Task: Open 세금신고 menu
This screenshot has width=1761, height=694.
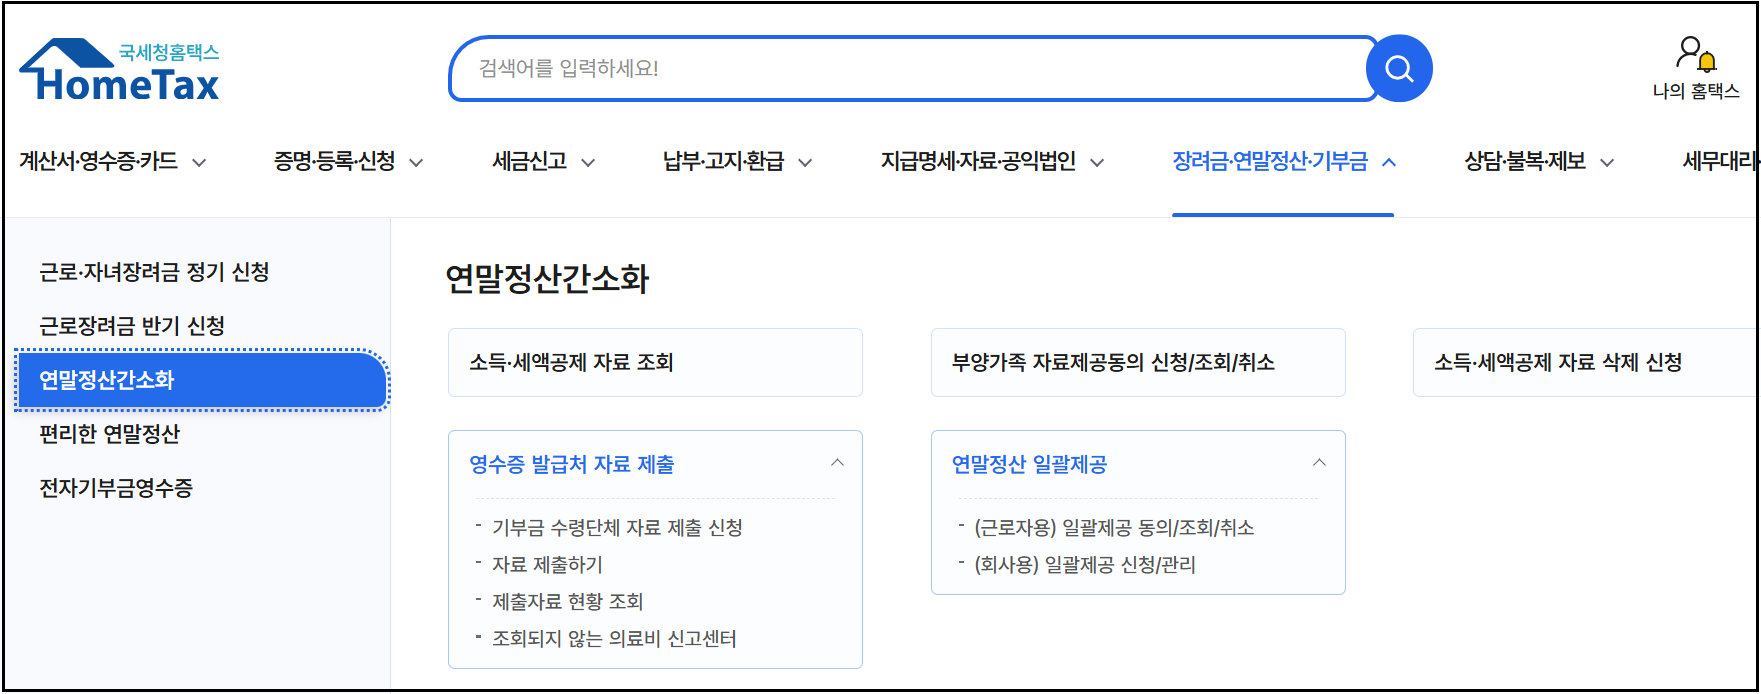Action: click(x=530, y=161)
